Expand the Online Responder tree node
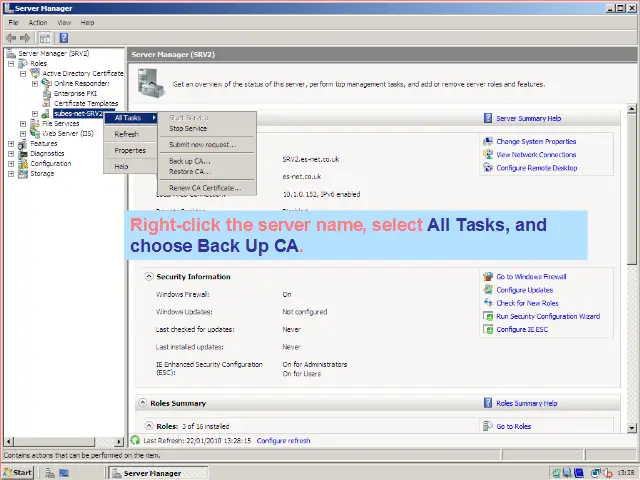 click(35, 84)
